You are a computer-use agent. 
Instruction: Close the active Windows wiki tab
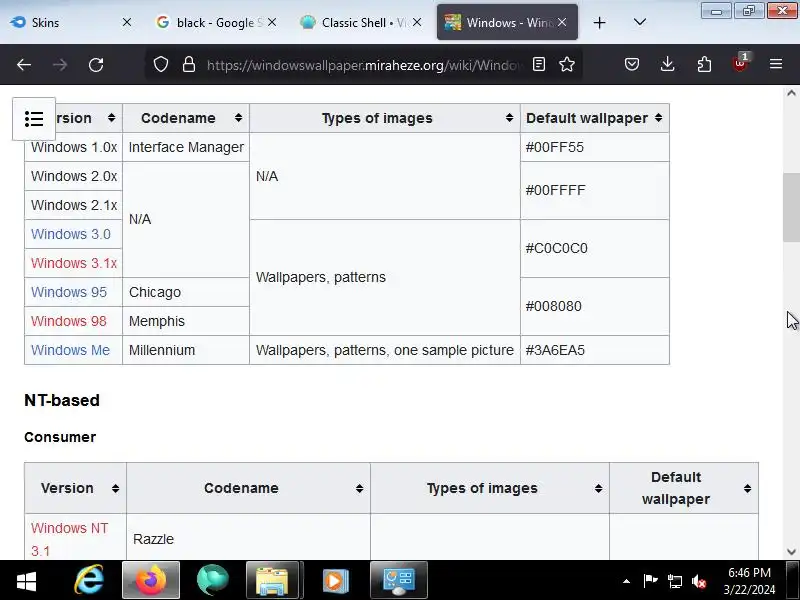coord(562,22)
